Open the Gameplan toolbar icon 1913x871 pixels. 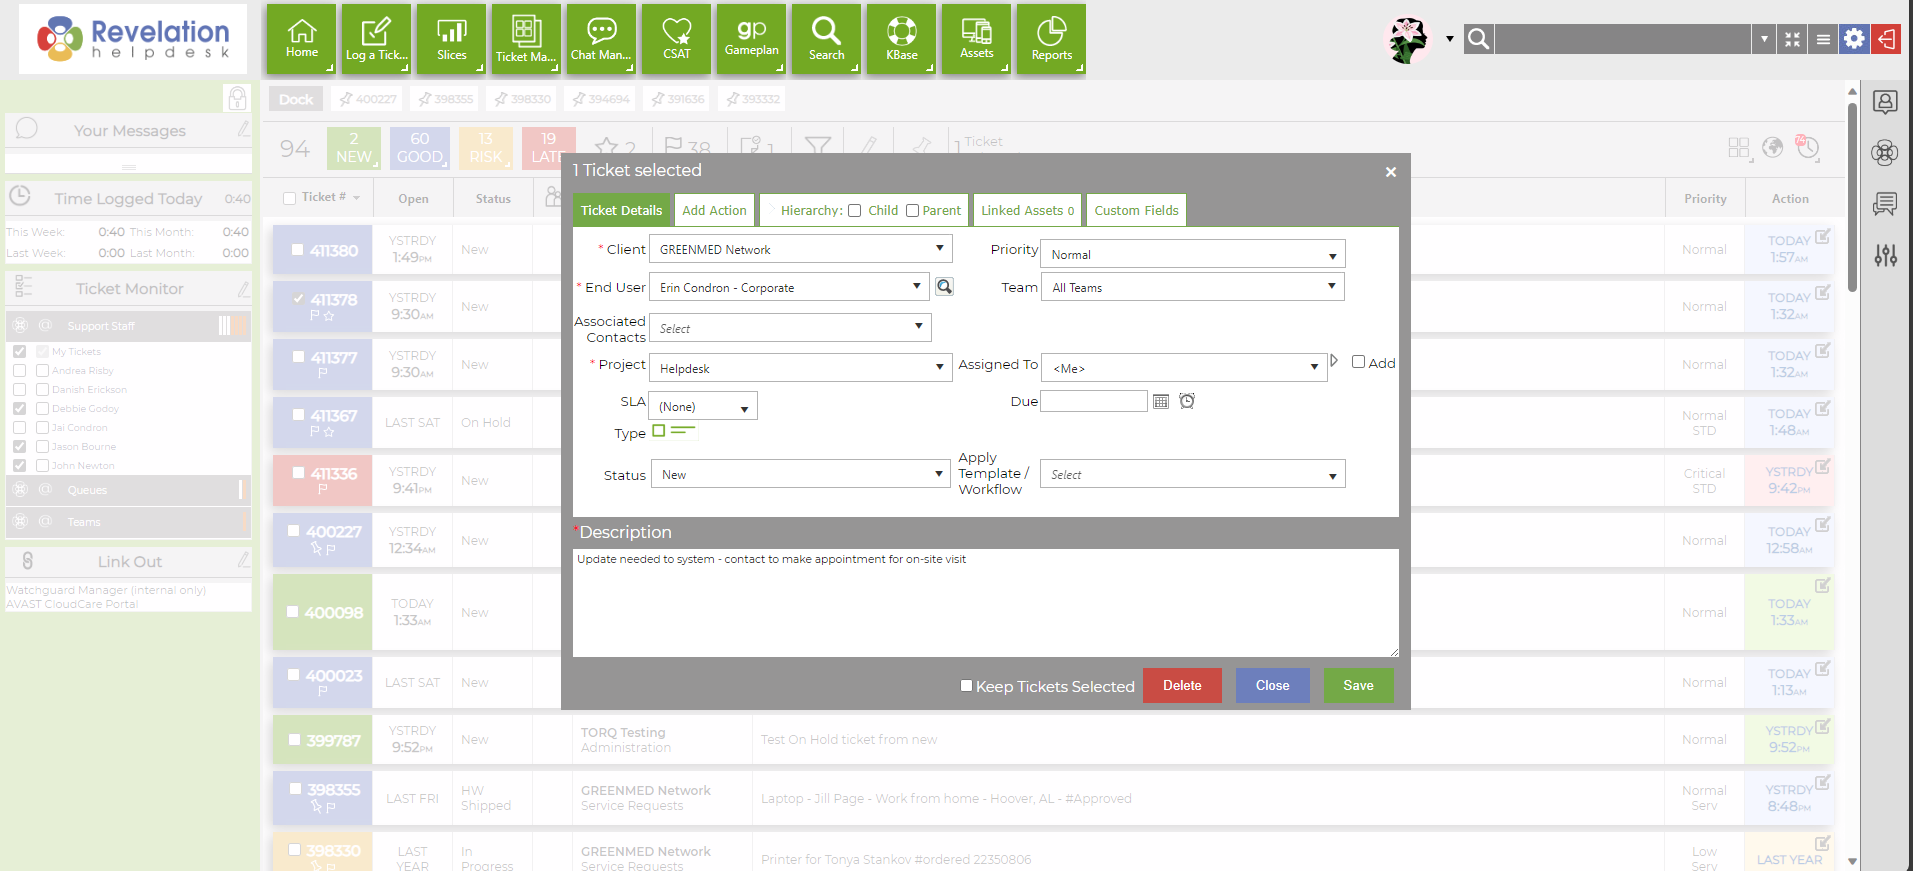[751, 39]
